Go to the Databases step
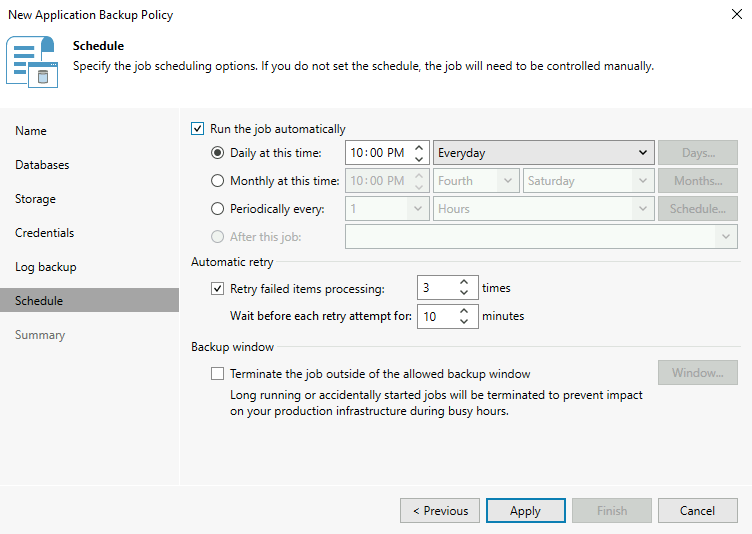The width and height of the screenshot is (752, 534). (x=42, y=165)
